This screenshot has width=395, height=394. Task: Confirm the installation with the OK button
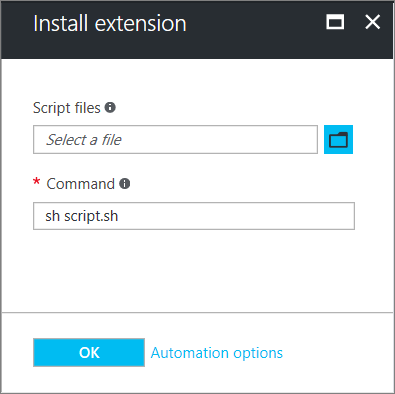click(x=89, y=353)
